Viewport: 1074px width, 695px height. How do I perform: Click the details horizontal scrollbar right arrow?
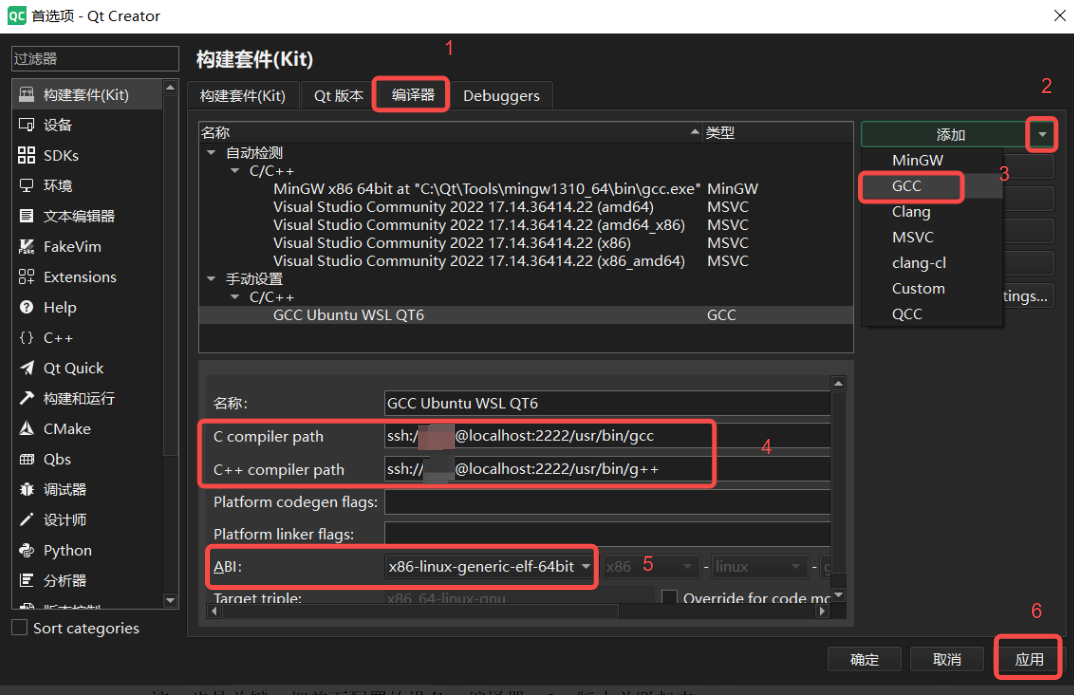(x=822, y=611)
